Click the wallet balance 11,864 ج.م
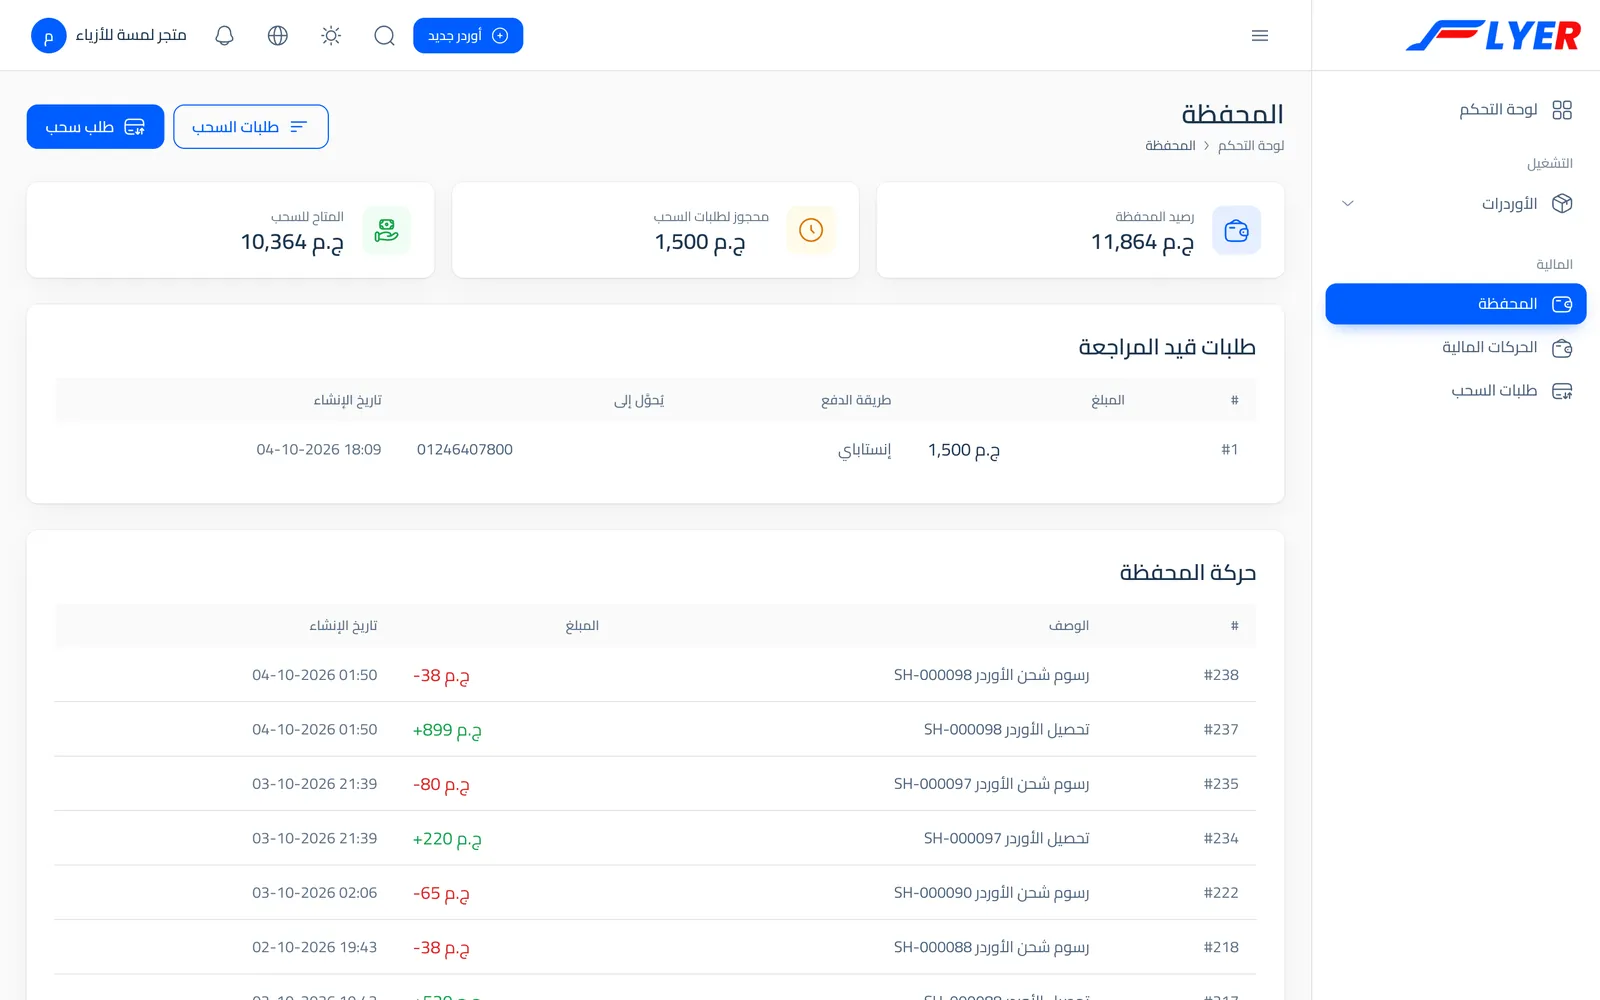The image size is (1600, 1000). point(1142,242)
